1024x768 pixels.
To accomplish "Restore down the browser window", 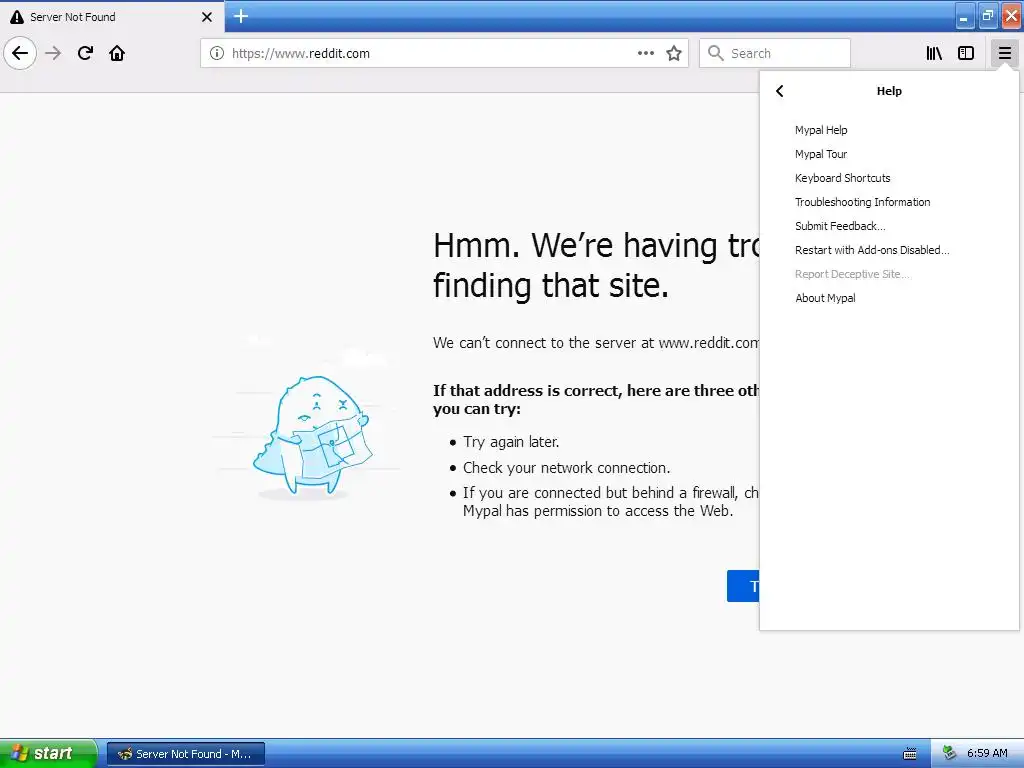I will tap(988, 16).
